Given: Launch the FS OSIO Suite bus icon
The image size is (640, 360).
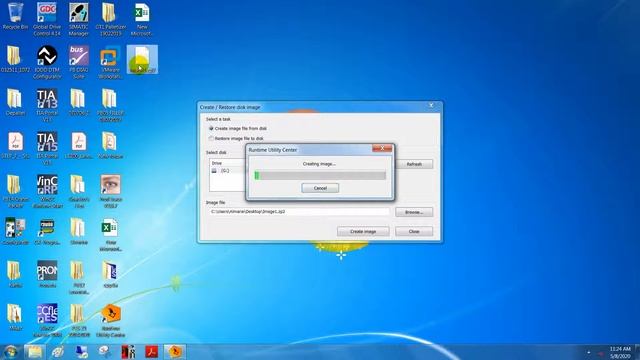Looking at the screenshot, I should pyautogui.click(x=79, y=62).
